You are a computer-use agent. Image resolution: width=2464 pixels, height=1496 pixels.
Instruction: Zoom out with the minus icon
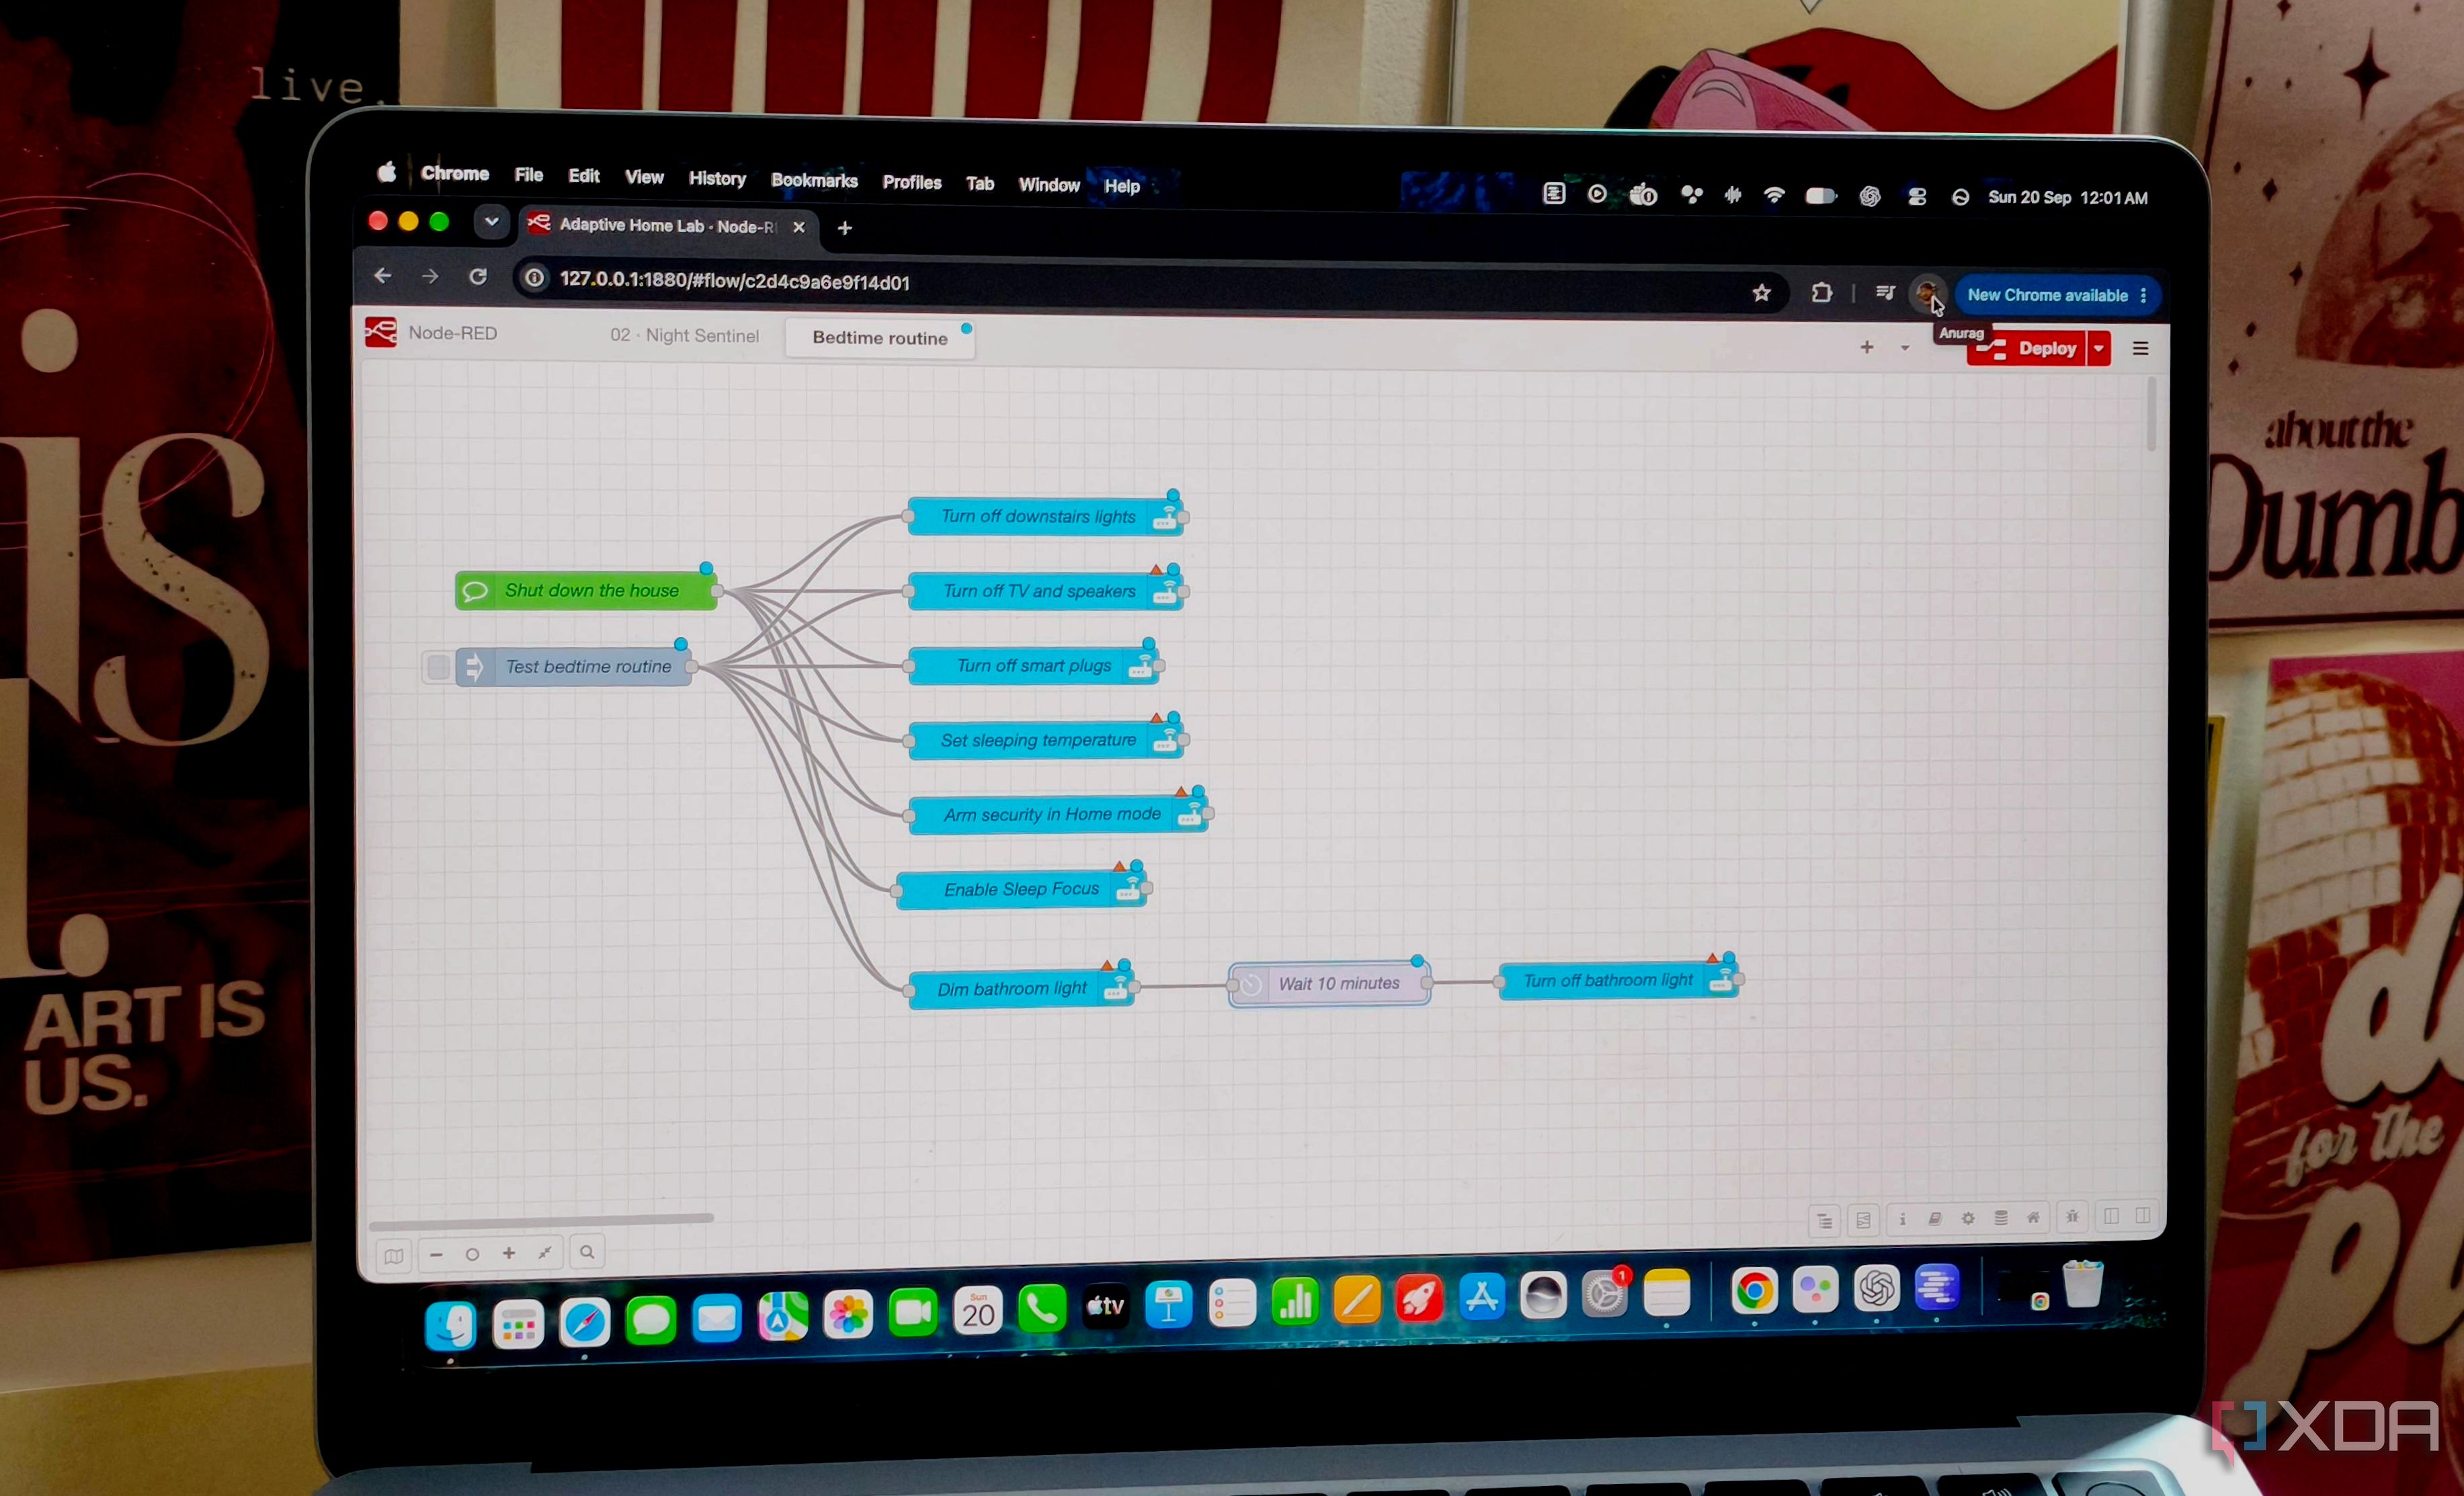tap(436, 1254)
